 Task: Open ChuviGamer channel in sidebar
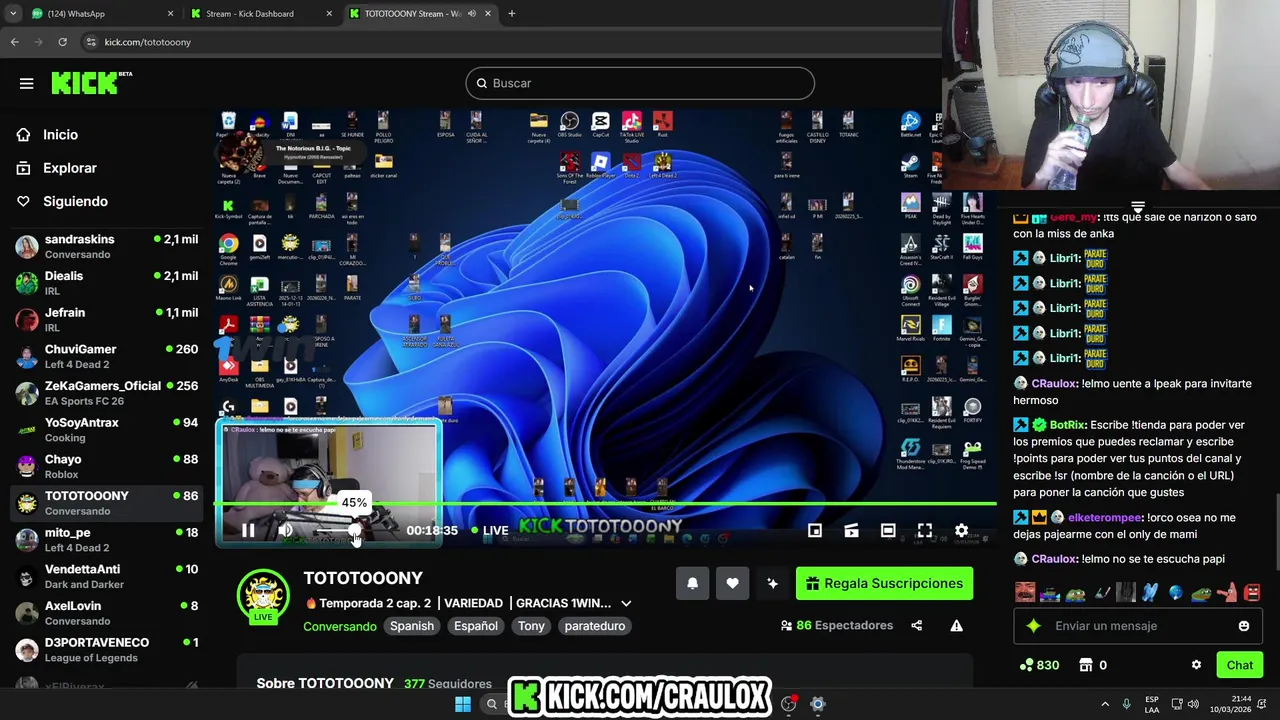[106, 356]
